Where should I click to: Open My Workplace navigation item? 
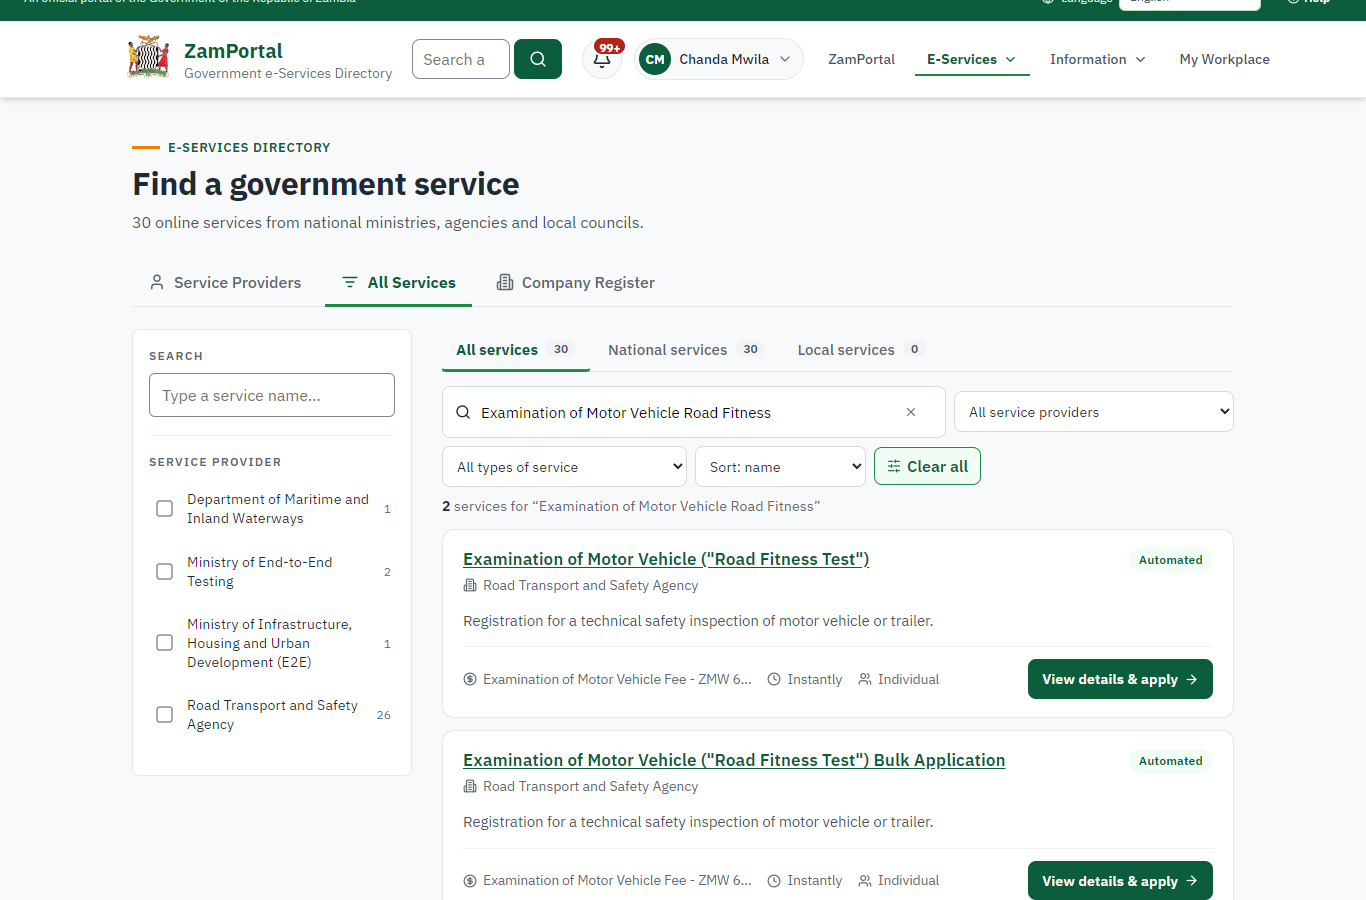tap(1224, 59)
